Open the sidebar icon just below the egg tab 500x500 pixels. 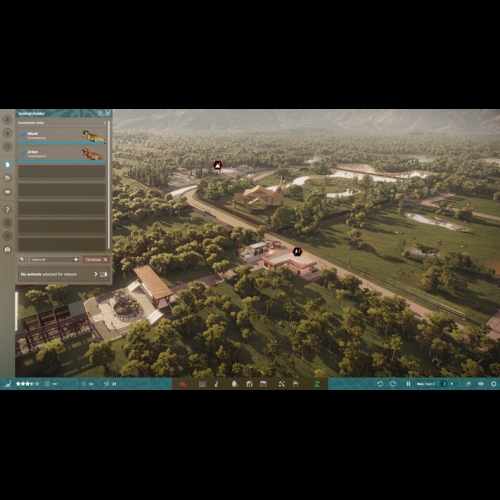tap(7, 178)
